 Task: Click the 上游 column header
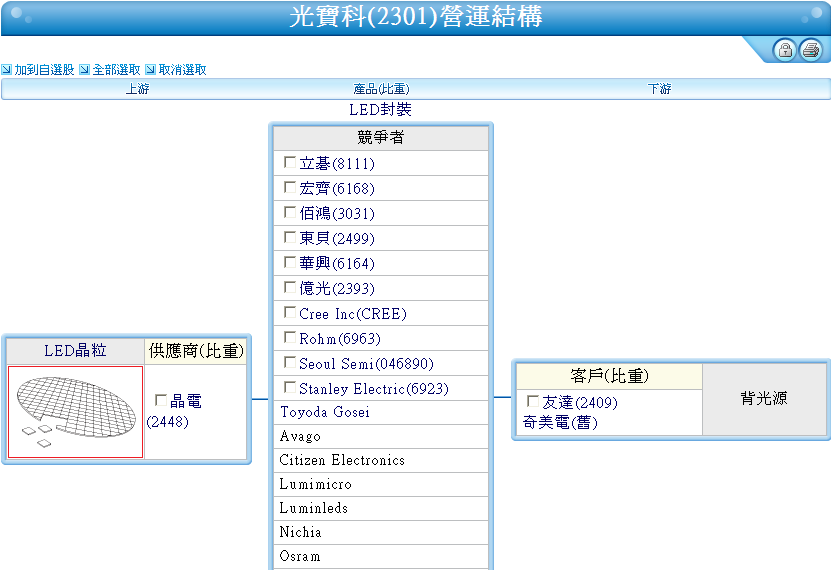tap(137, 89)
